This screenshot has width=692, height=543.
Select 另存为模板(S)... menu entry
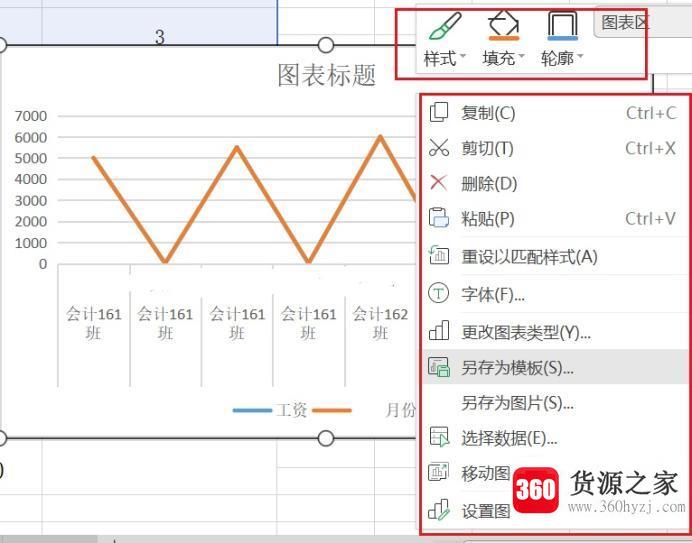coord(554,367)
